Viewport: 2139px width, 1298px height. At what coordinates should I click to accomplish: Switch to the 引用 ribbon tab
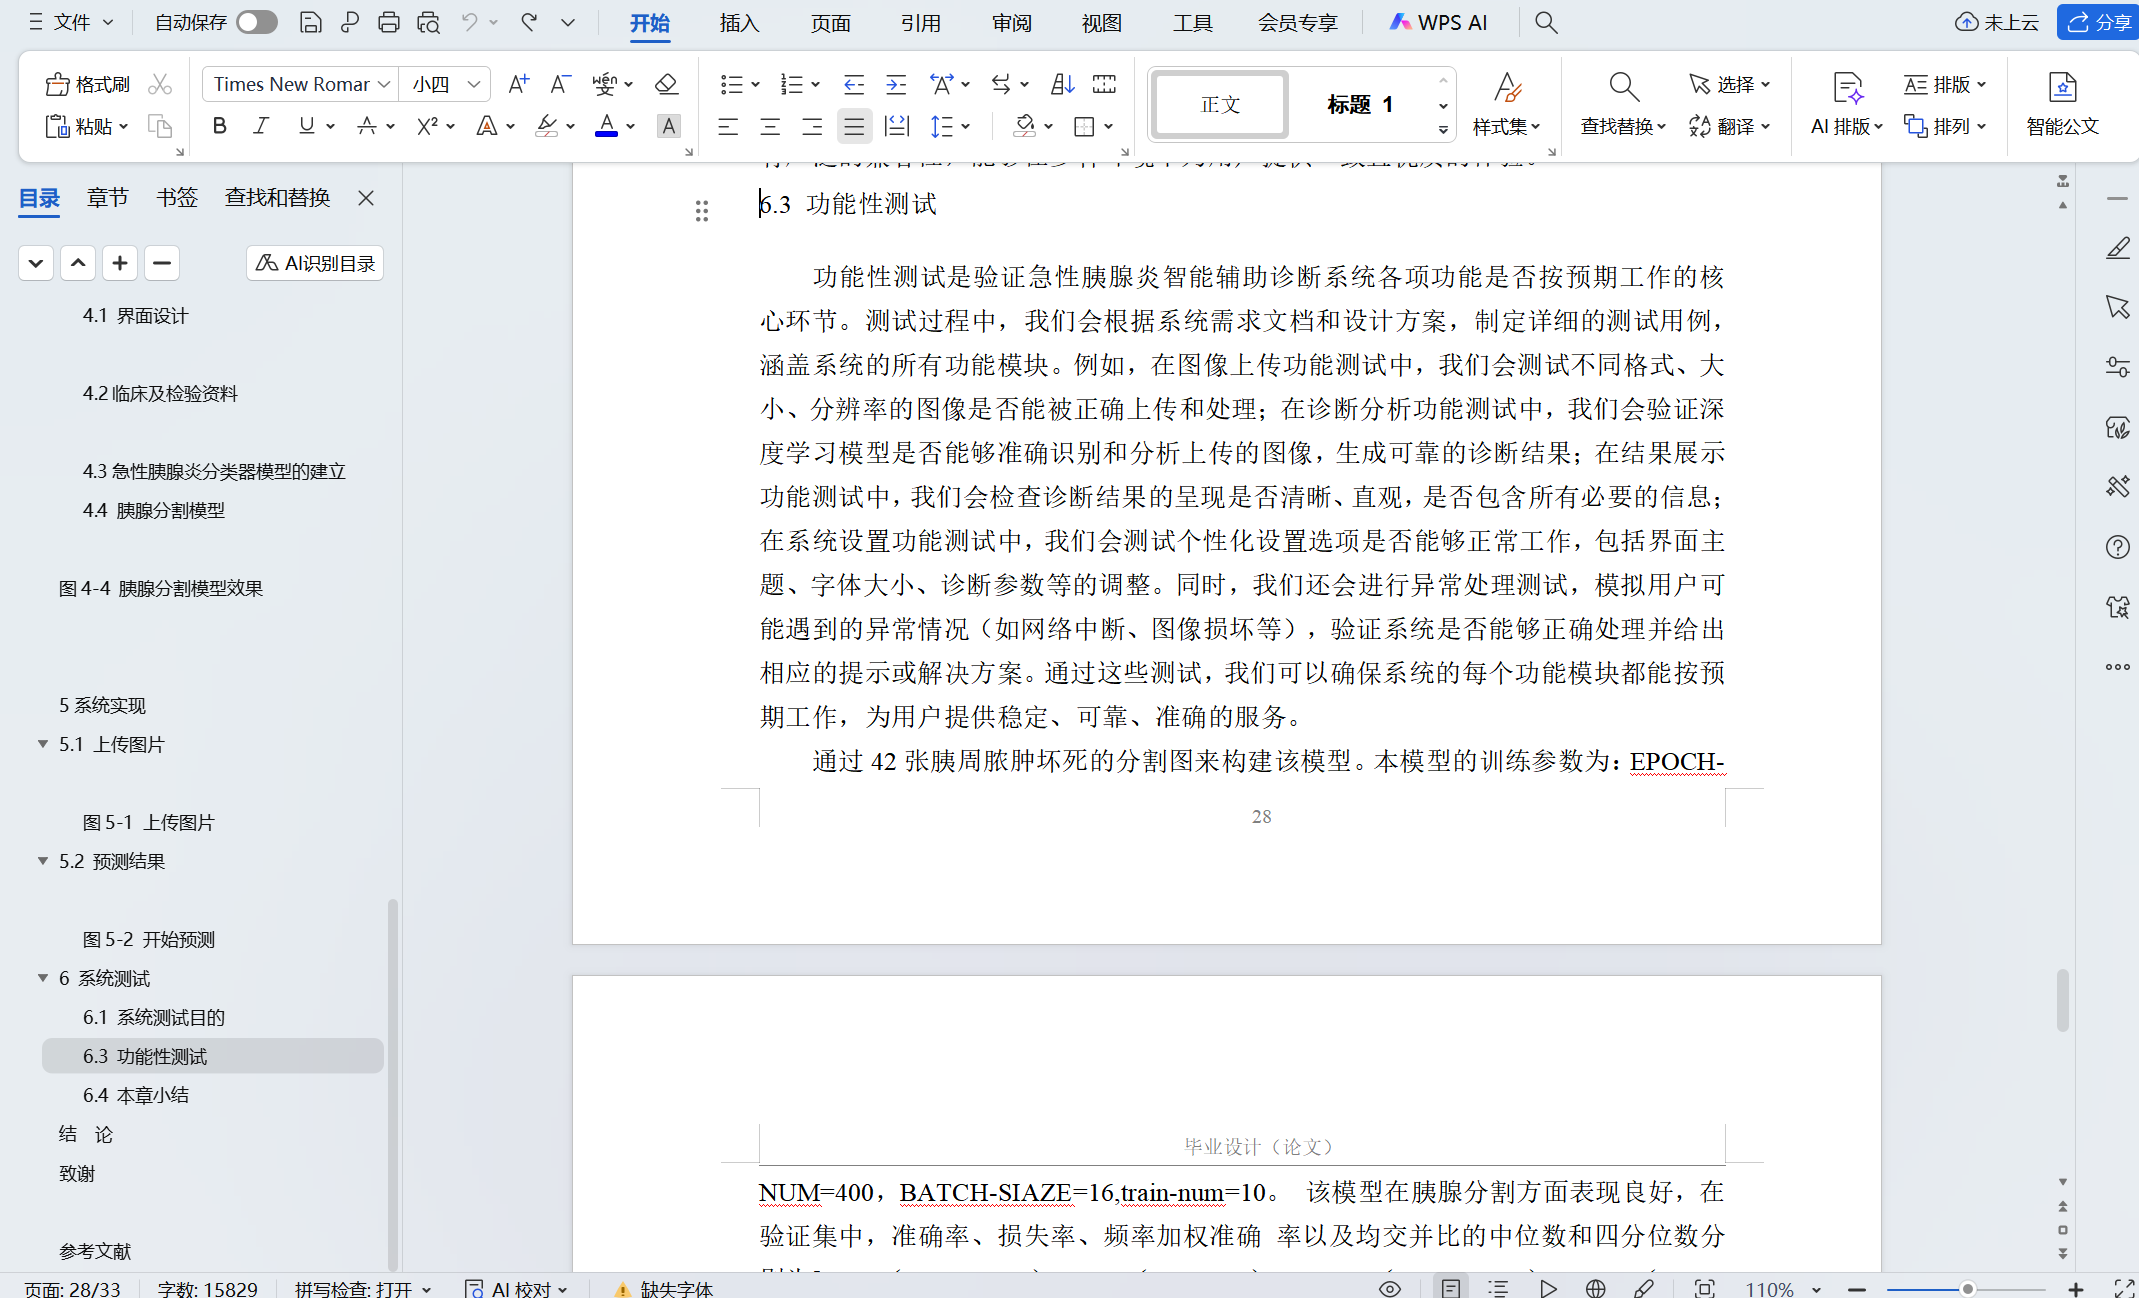coord(920,23)
